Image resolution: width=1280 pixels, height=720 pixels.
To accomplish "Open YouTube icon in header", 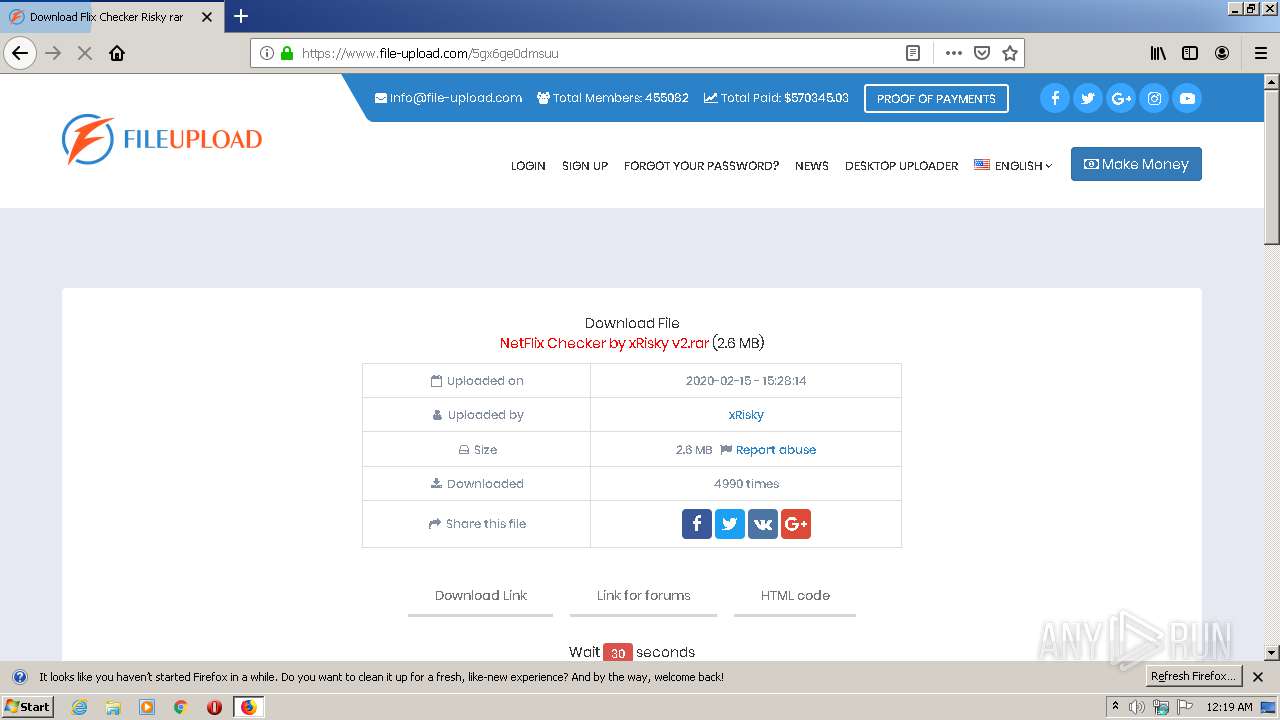I will tap(1187, 98).
